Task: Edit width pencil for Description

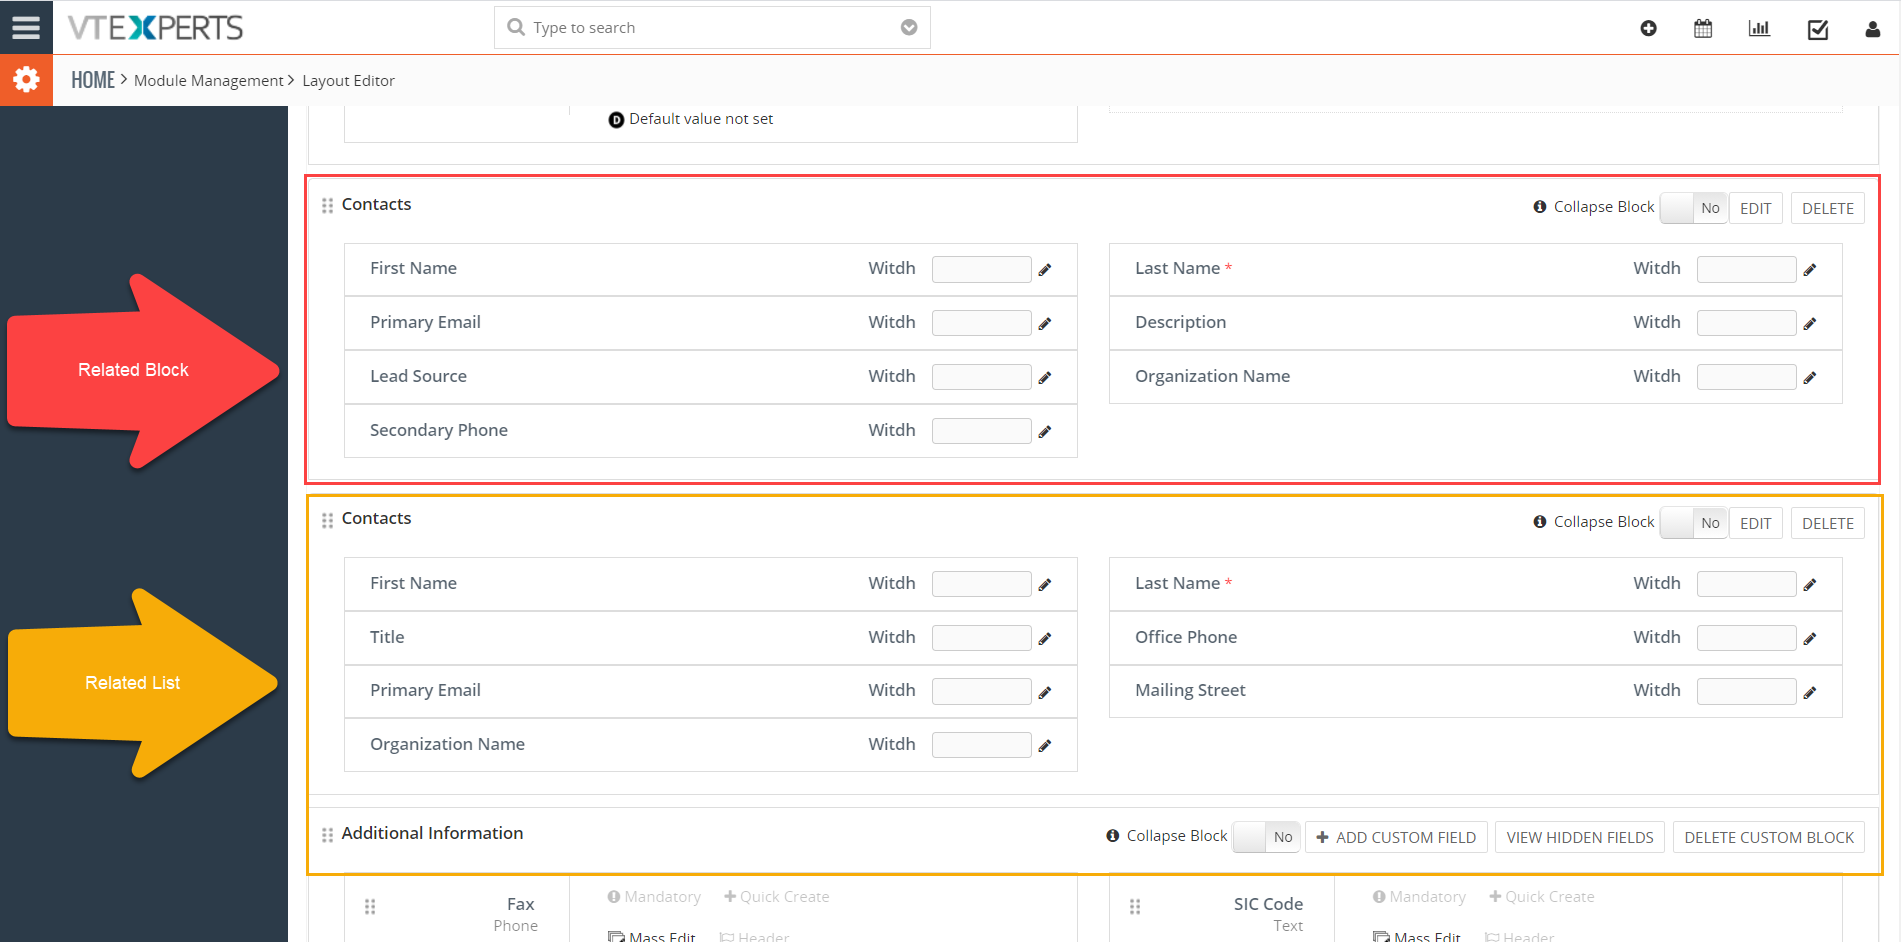Action: [x=1810, y=323]
